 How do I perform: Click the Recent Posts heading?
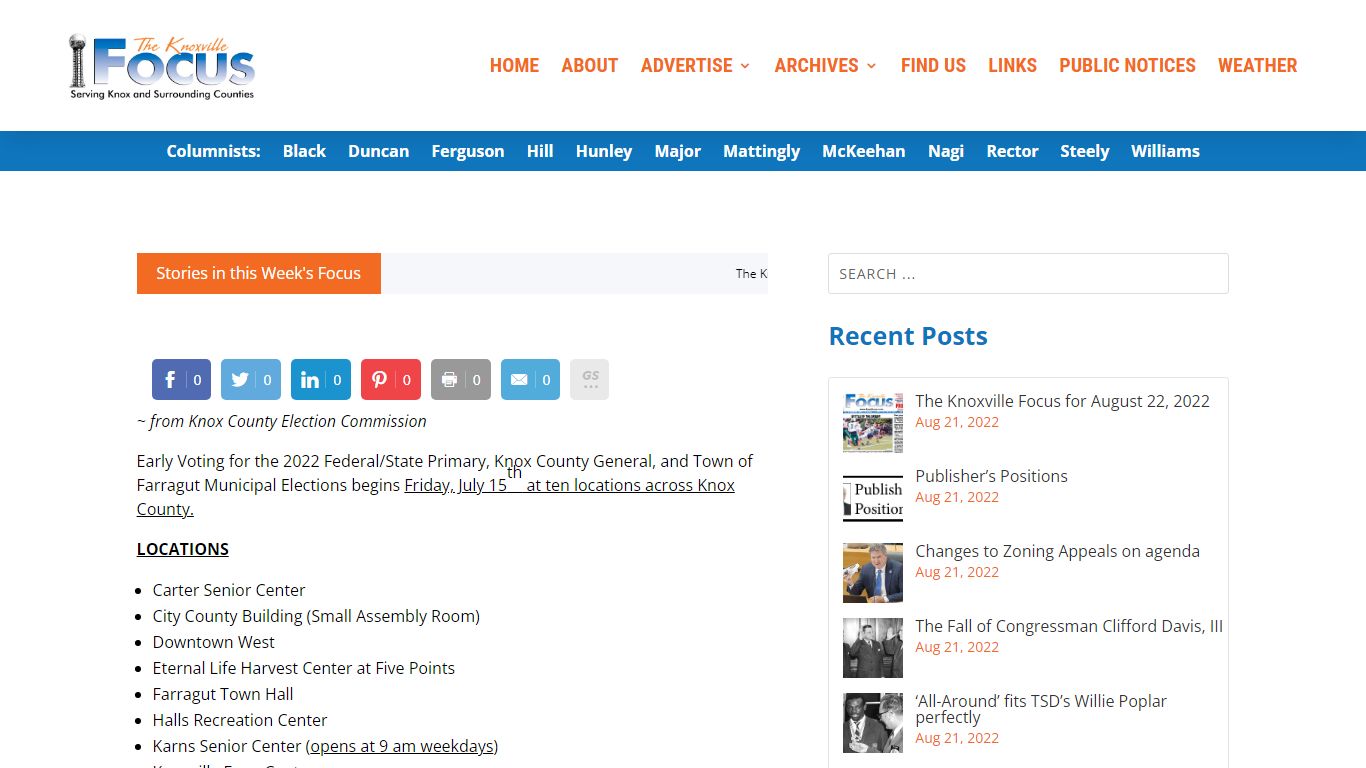click(908, 336)
